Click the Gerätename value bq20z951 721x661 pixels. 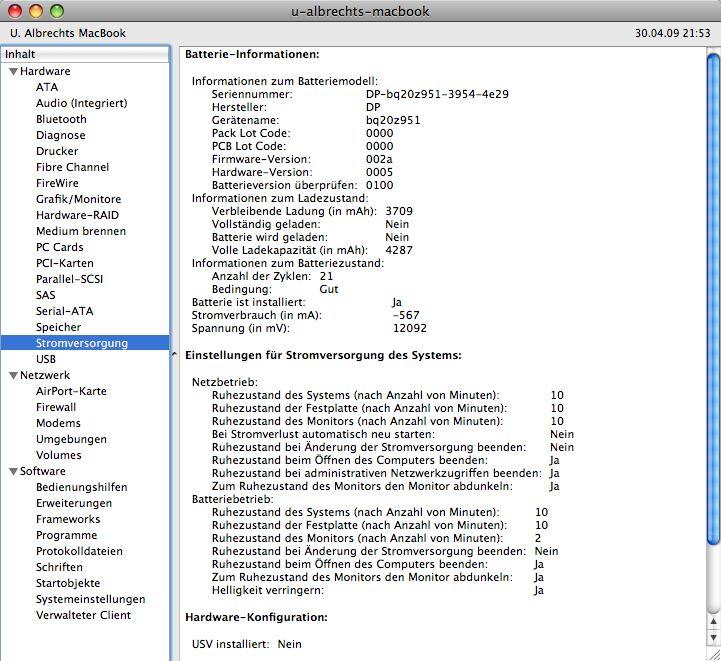point(393,120)
